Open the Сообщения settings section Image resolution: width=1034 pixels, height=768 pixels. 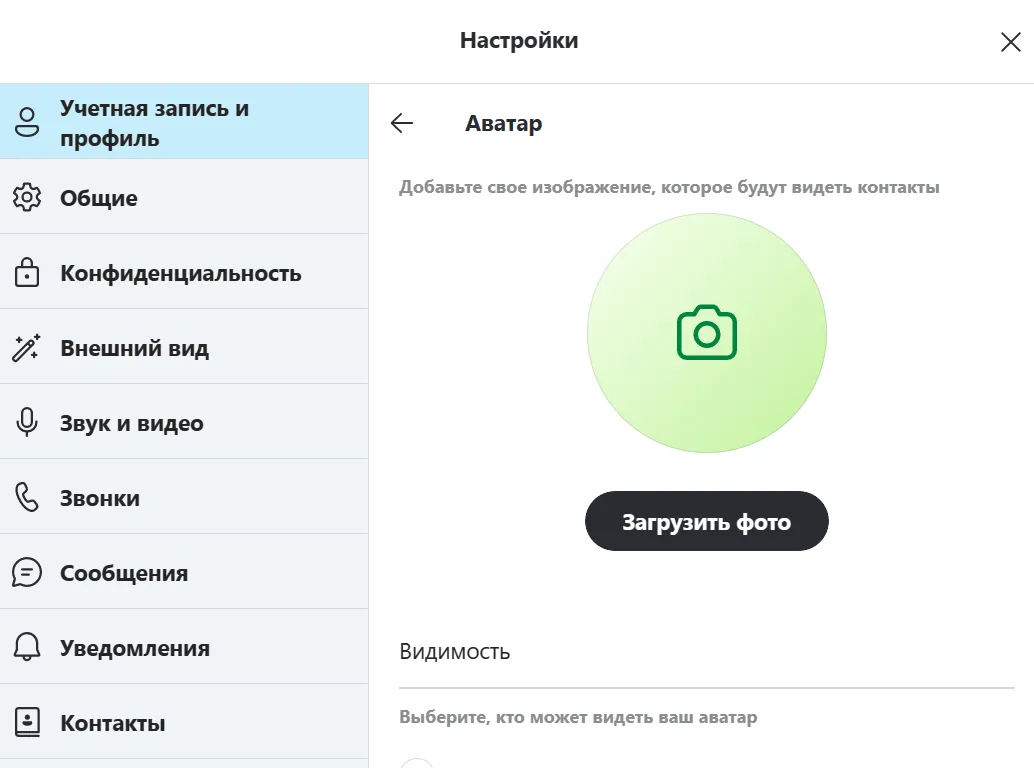click(x=184, y=572)
